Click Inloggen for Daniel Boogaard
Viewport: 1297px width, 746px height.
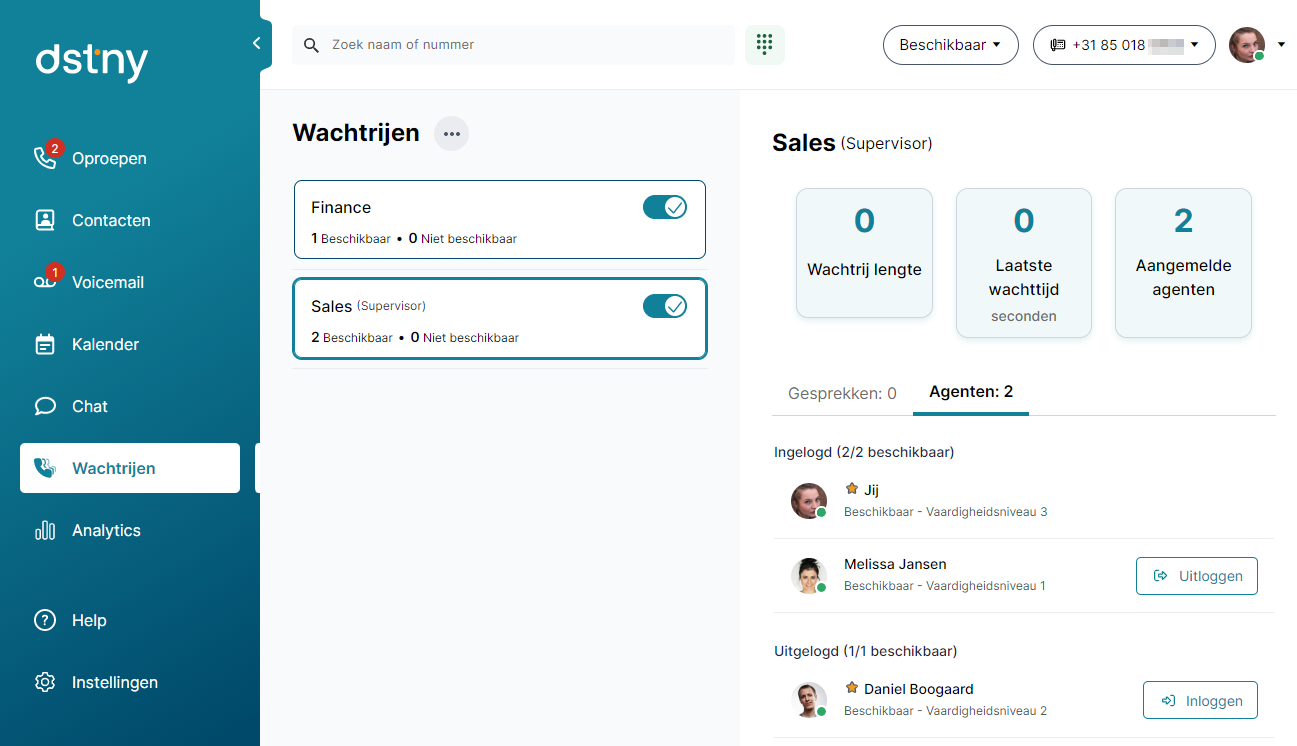click(x=1199, y=701)
